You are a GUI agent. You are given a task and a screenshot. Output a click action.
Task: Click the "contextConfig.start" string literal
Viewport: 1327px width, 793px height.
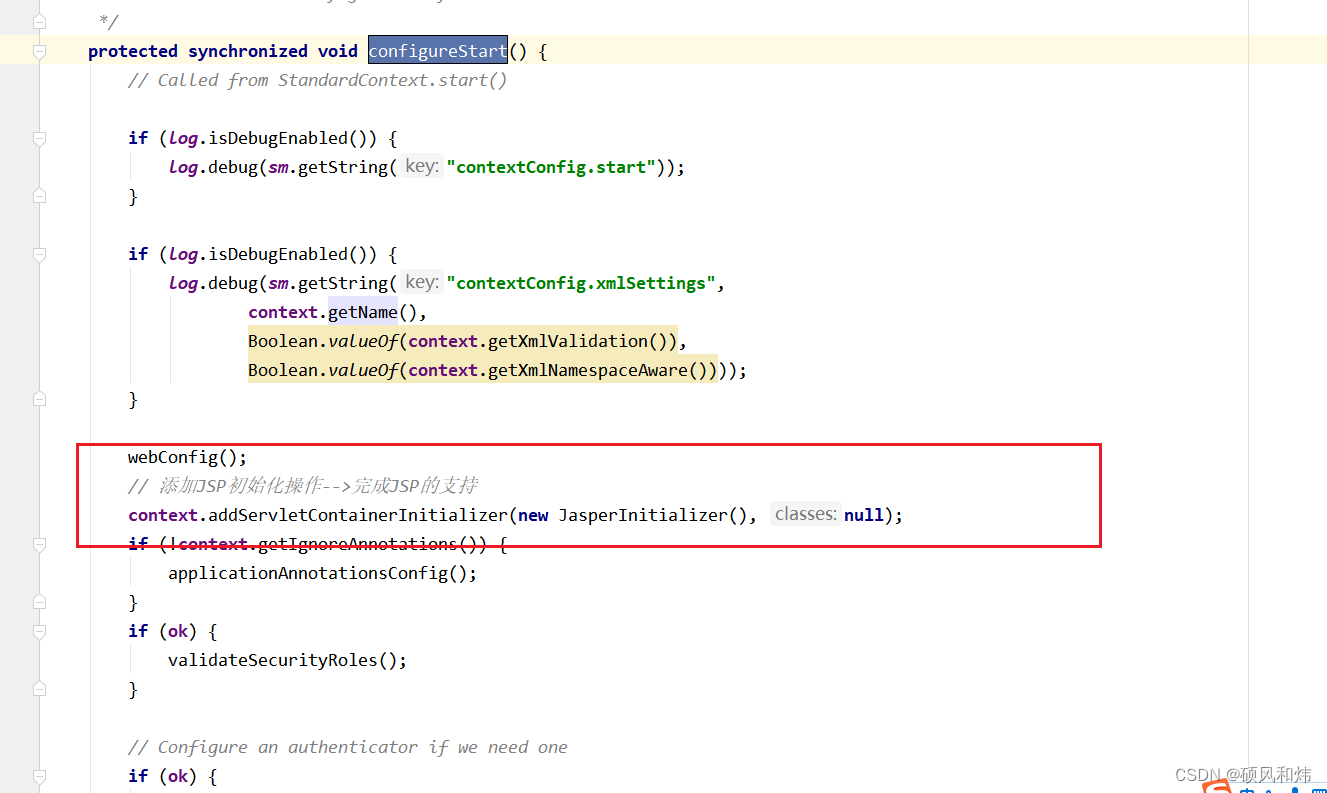(552, 167)
